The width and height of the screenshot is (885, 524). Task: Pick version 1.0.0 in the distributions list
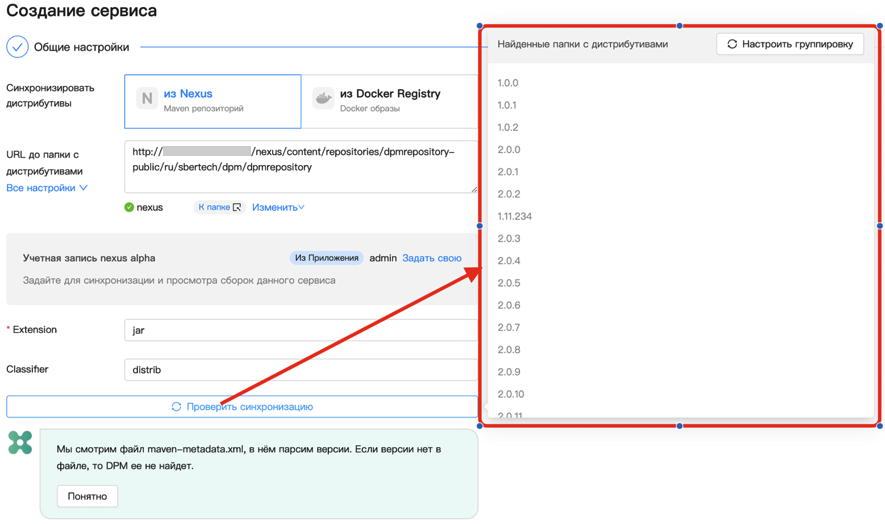pos(508,83)
